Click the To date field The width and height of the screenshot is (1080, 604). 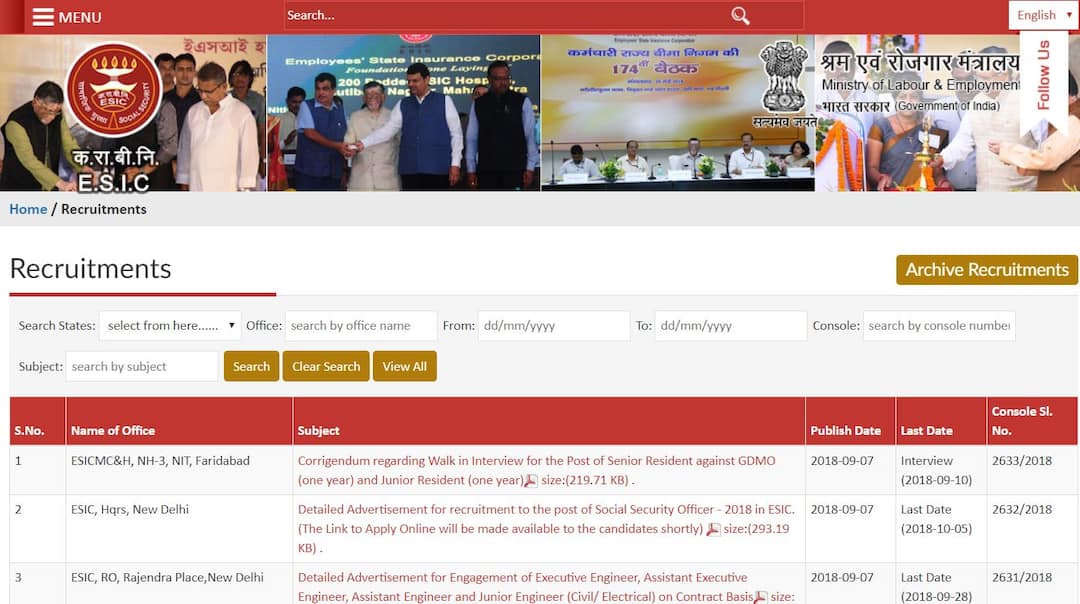731,326
